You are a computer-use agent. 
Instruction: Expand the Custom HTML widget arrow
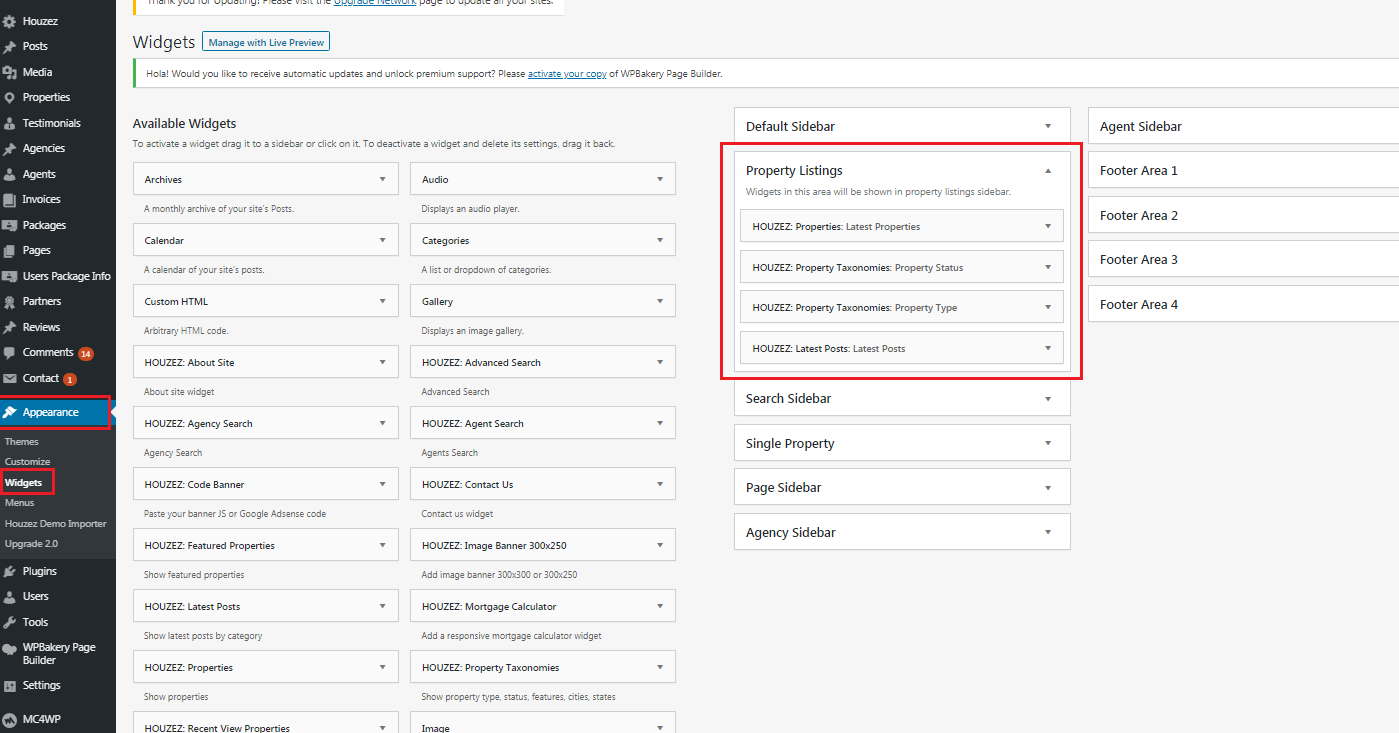click(382, 301)
